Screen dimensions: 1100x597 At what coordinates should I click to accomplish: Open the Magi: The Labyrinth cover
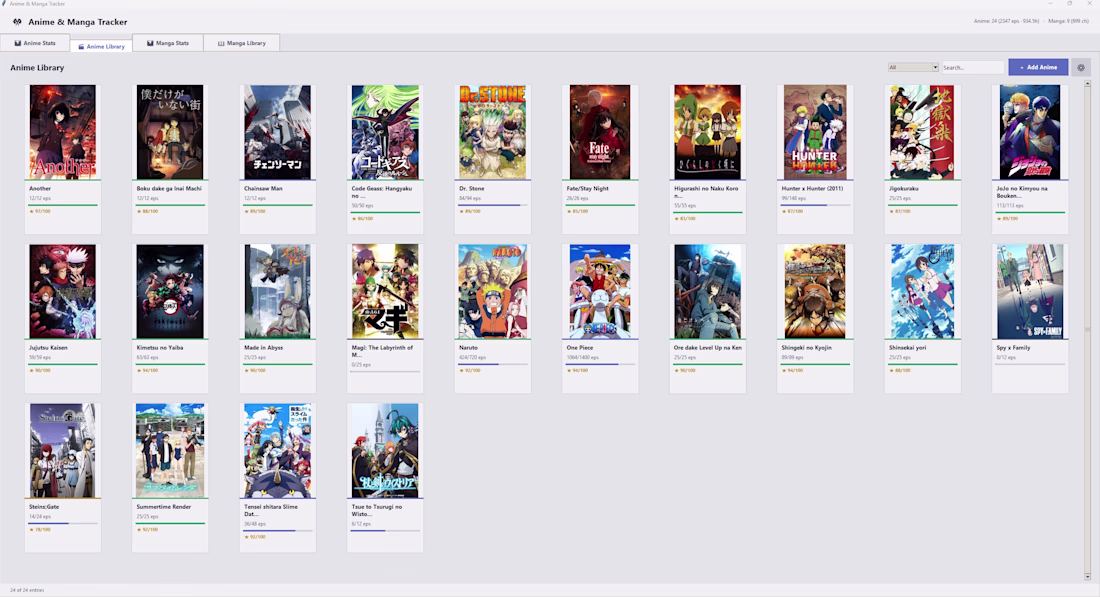385,291
